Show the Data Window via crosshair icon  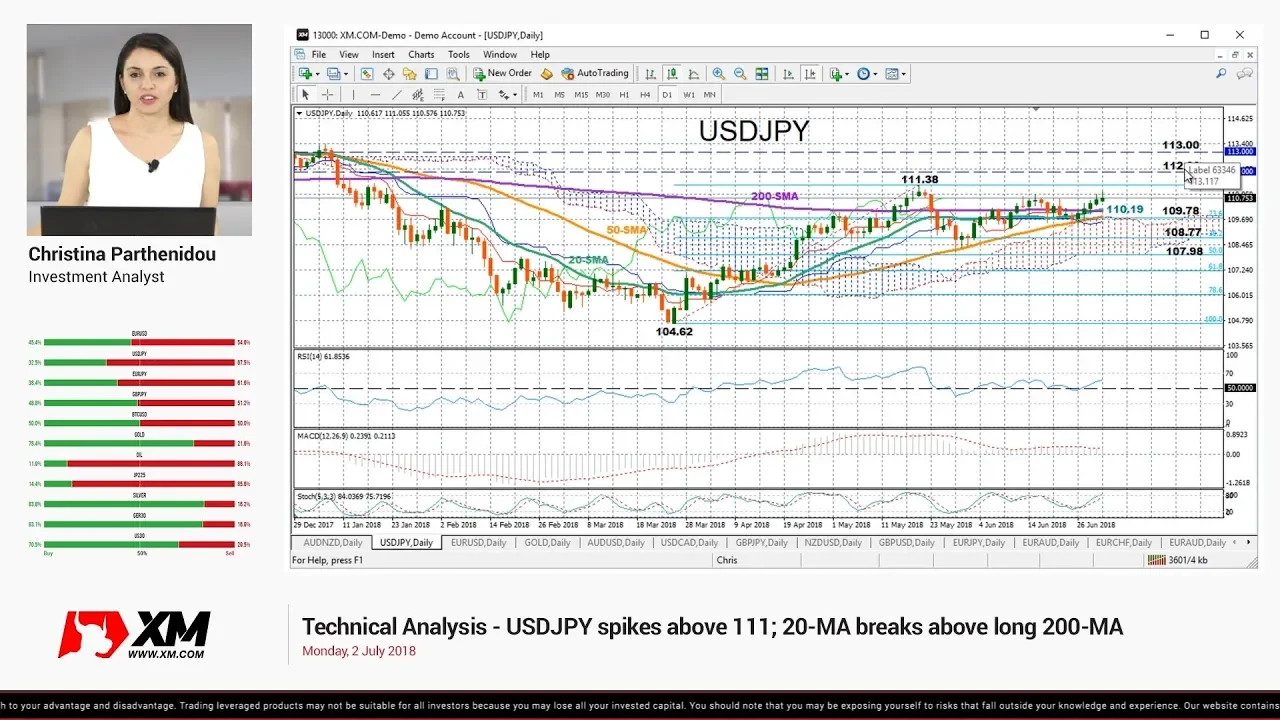(388, 73)
